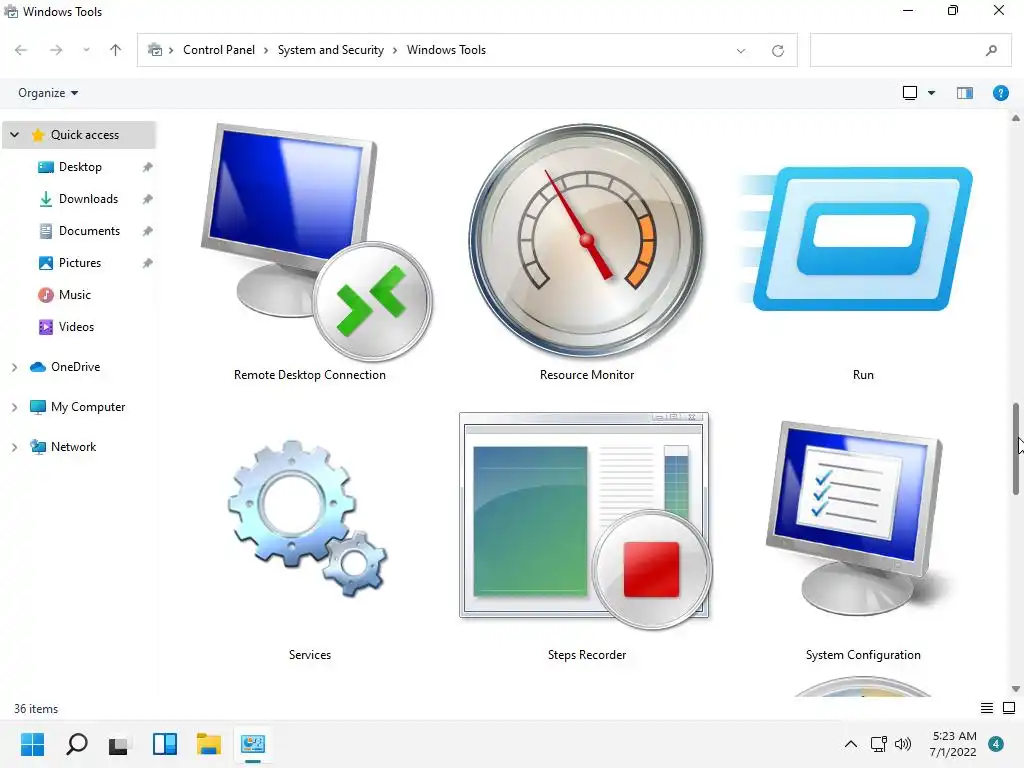The height and width of the screenshot is (768, 1024).
Task: Open File Explorer from taskbar
Action: point(209,744)
